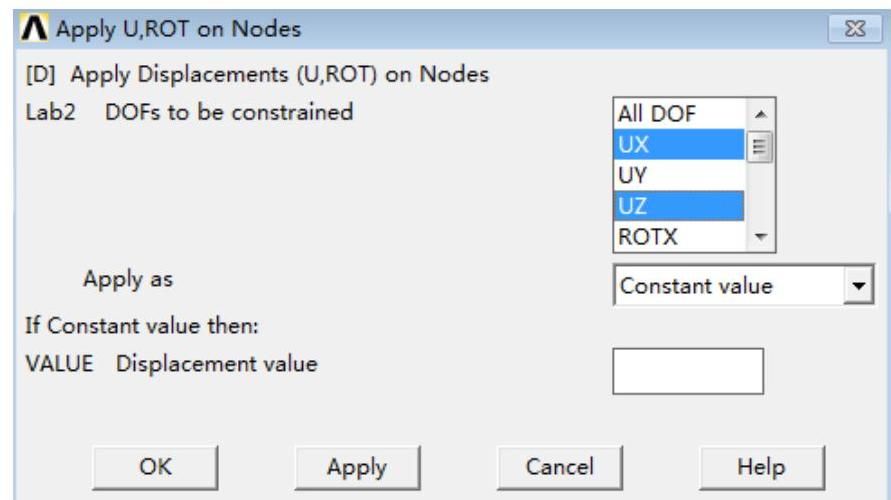
Task: Click the VALUE Displacement value label
Action: (x=171, y=364)
